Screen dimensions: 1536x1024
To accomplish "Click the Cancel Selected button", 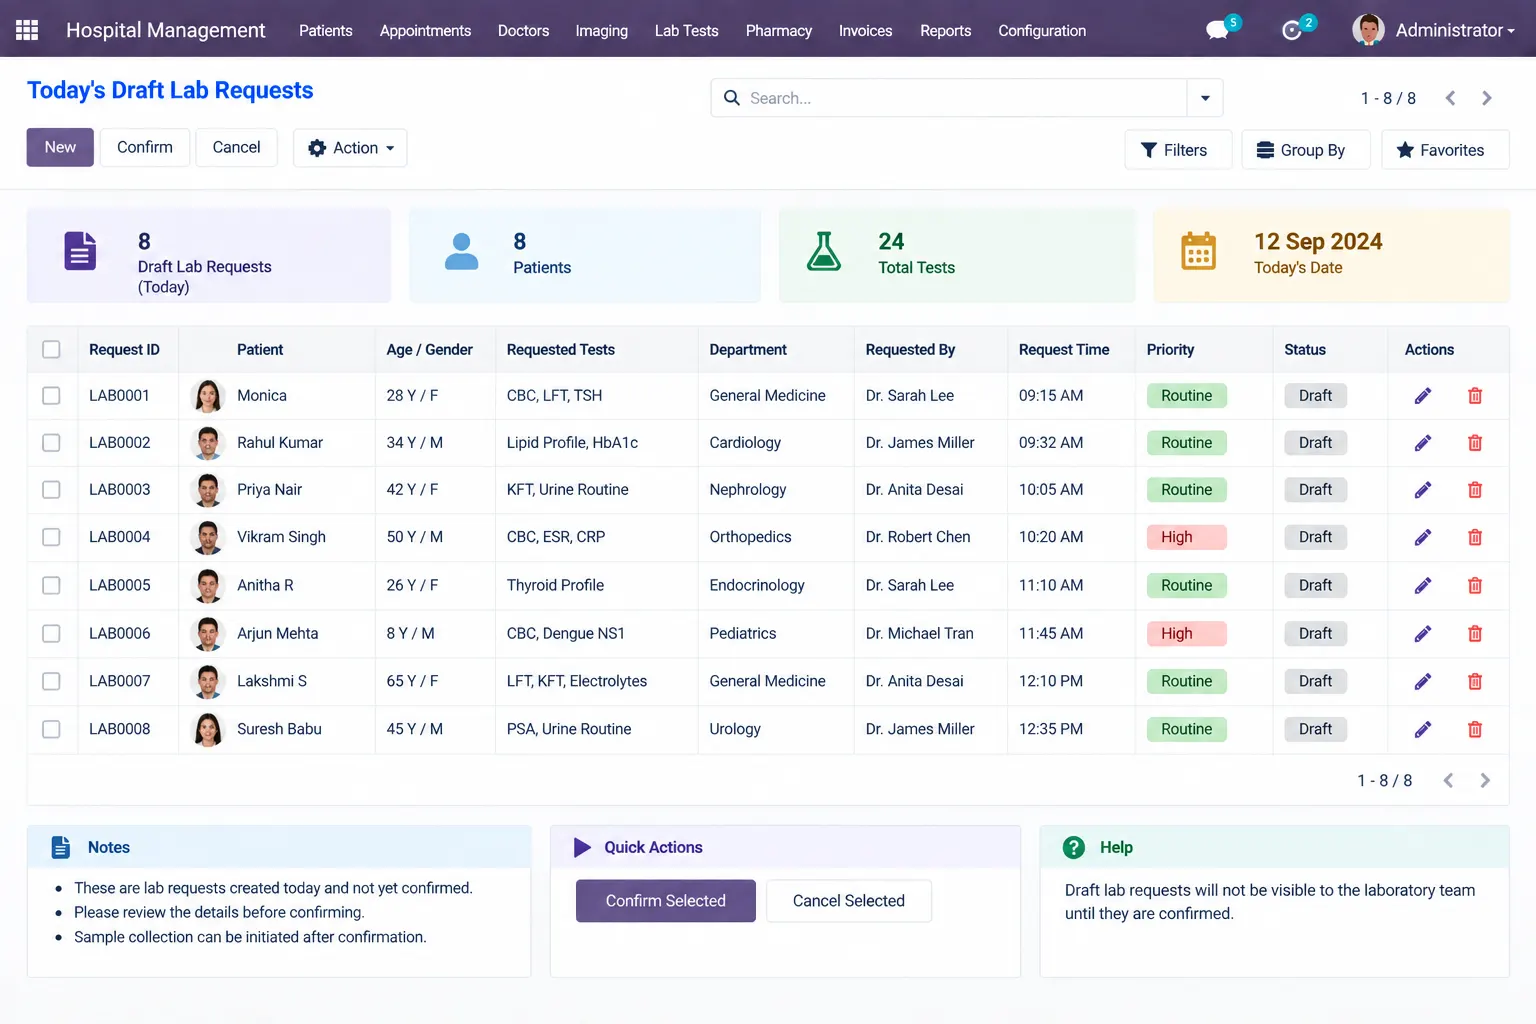I will pos(849,901).
